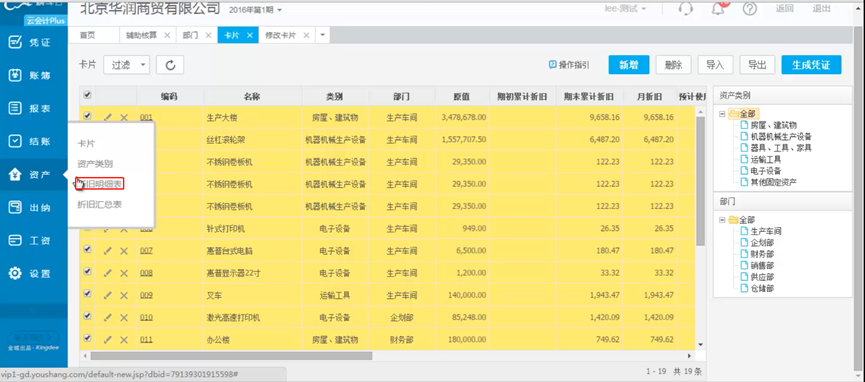Open the 操作指引 guide link
The image size is (865, 382).
pos(569,65)
